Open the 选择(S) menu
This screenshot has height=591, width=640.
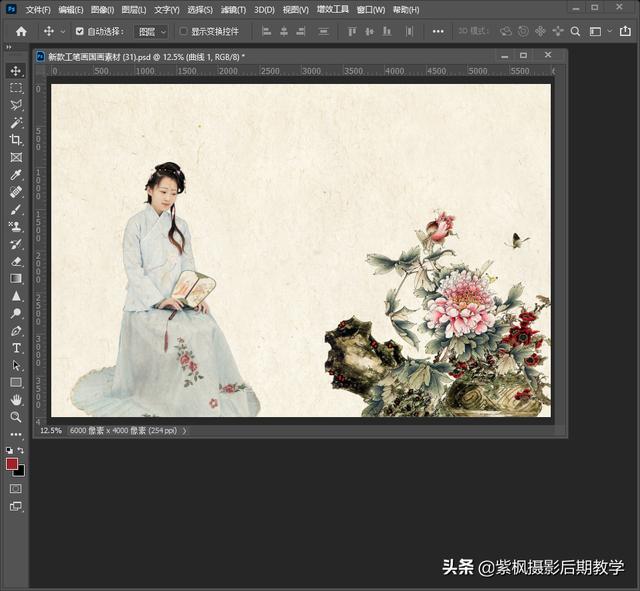coord(200,10)
